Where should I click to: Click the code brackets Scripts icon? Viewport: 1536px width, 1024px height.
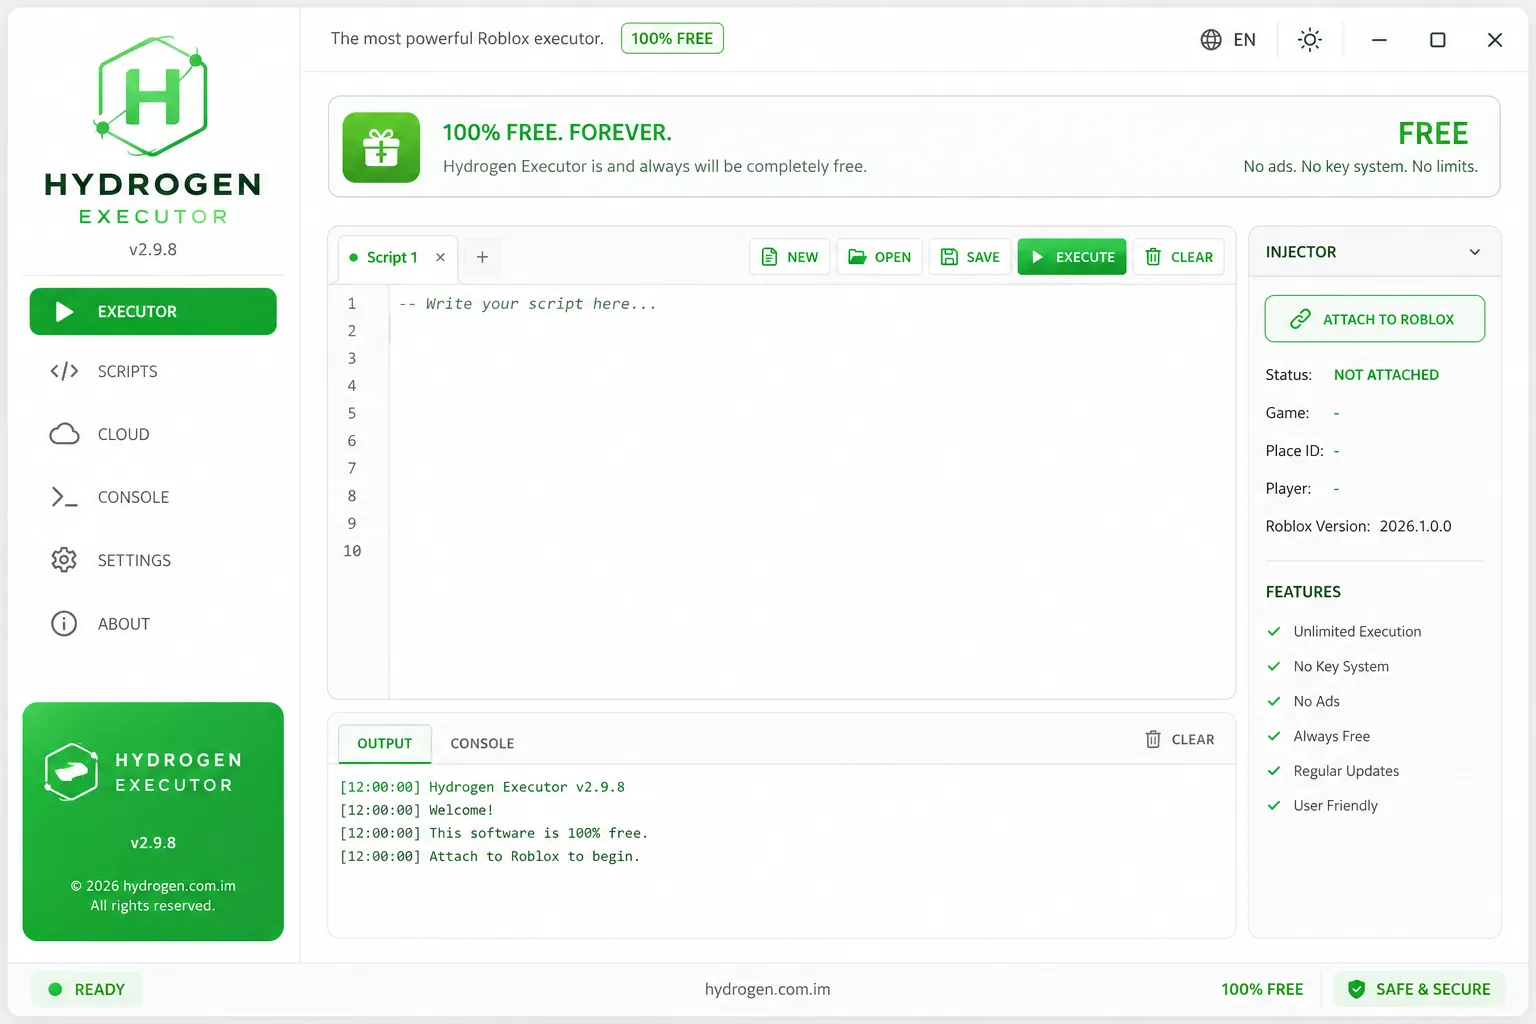click(x=64, y=371)
